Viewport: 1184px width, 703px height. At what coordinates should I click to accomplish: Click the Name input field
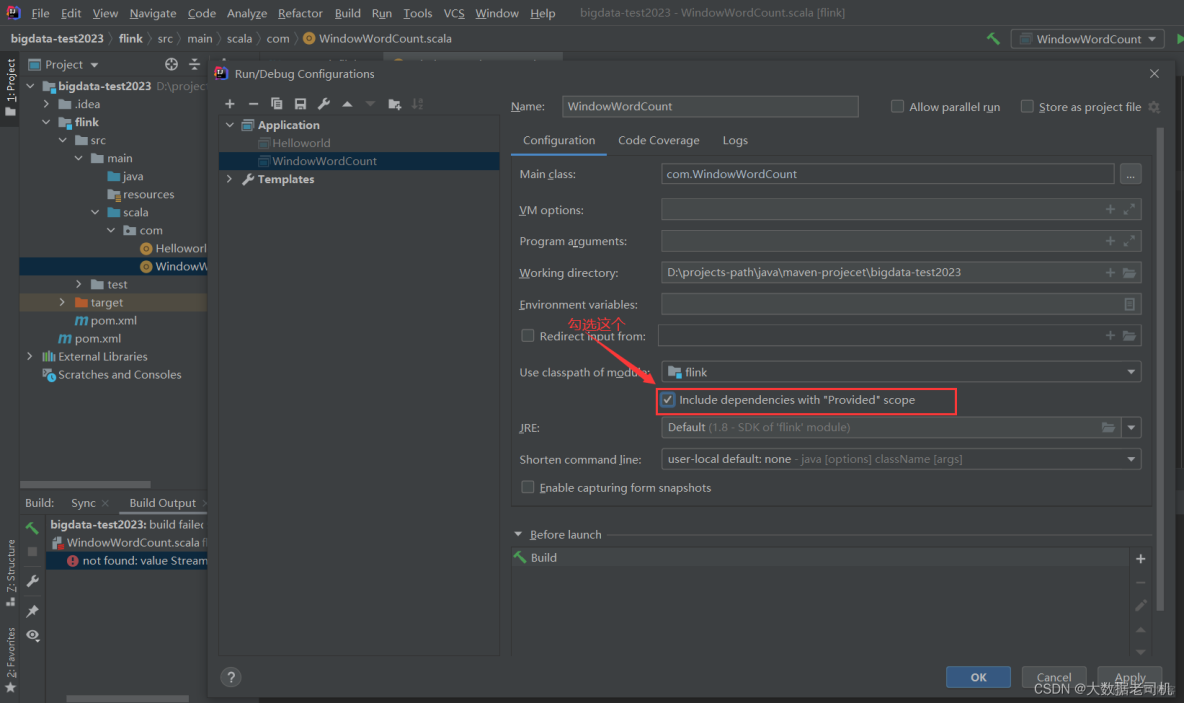tap(710, 106)
